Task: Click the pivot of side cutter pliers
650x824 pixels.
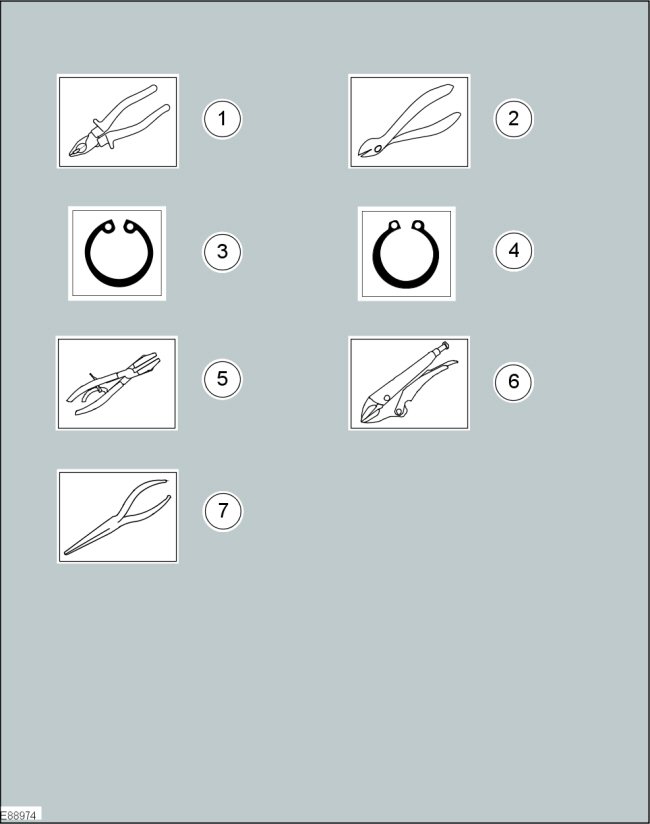Action: coord(378,148)
